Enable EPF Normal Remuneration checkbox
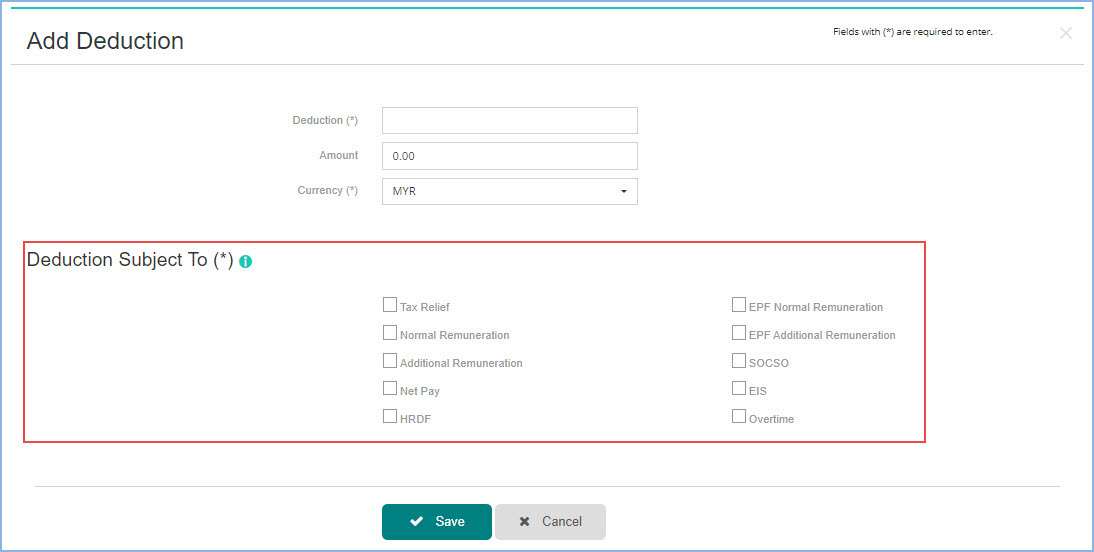The image size is (1094, 552). pyautogui.click(x=739, y=305)
